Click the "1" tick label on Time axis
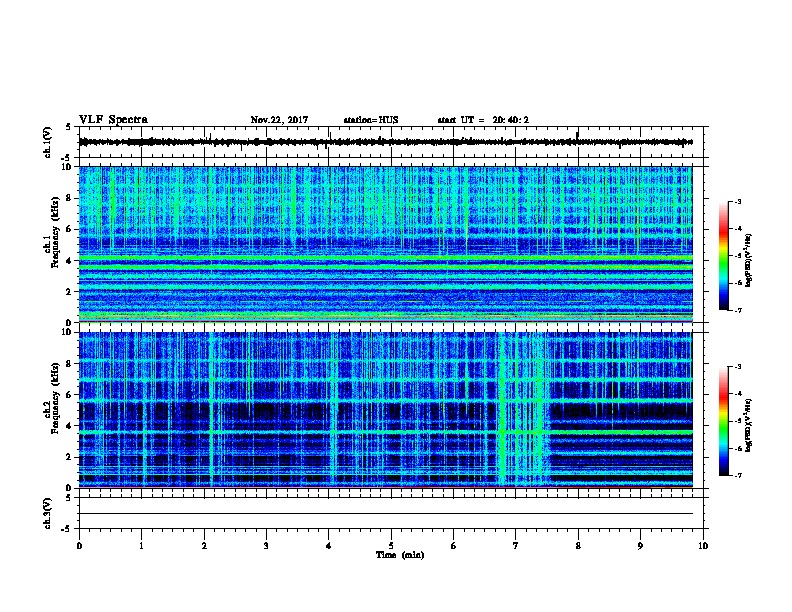 141,545
